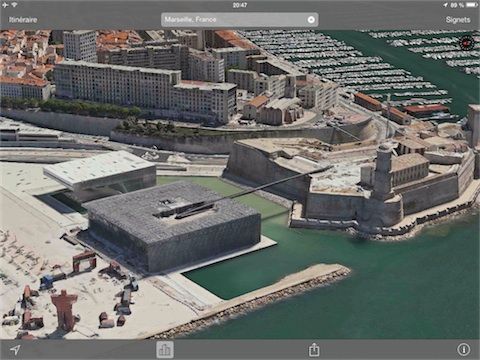Tap the Itinéraire directions button

[23, 20]
